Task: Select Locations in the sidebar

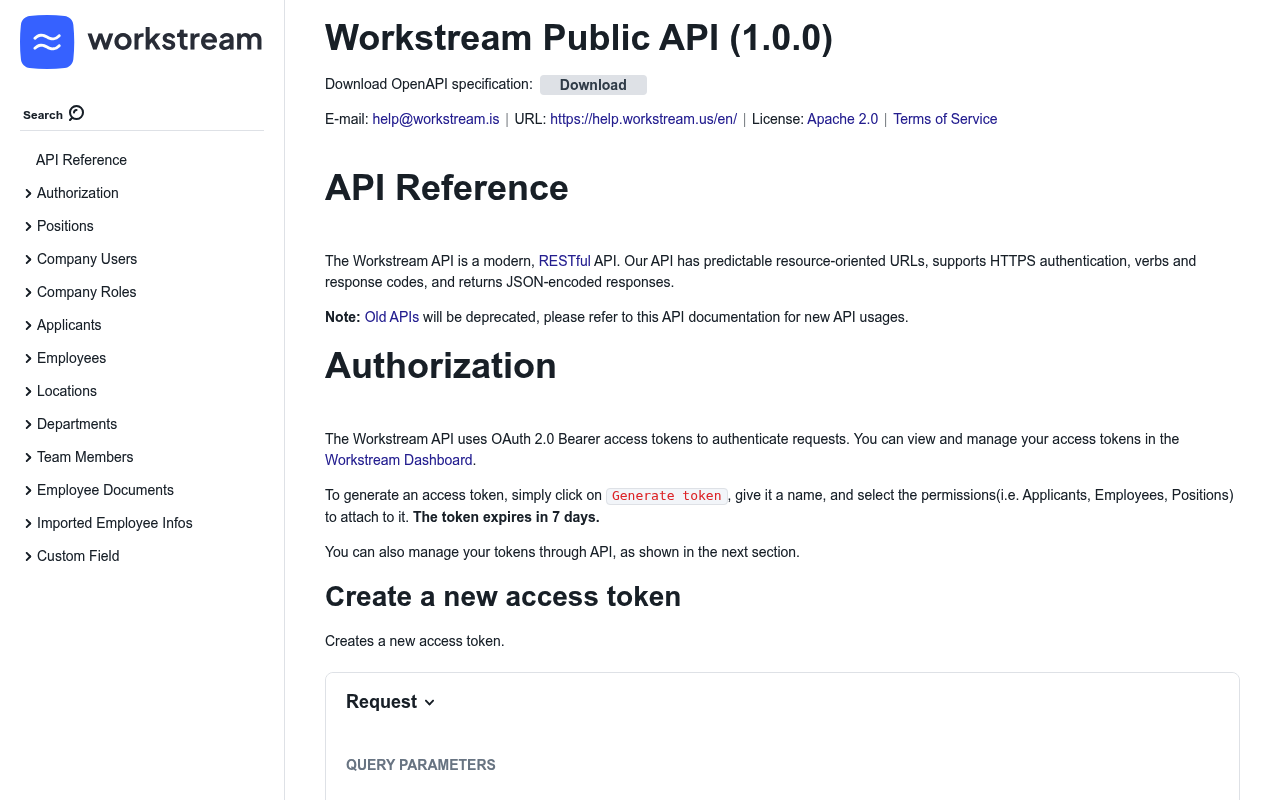Action: pyautogui.click(x=67, y=391)
